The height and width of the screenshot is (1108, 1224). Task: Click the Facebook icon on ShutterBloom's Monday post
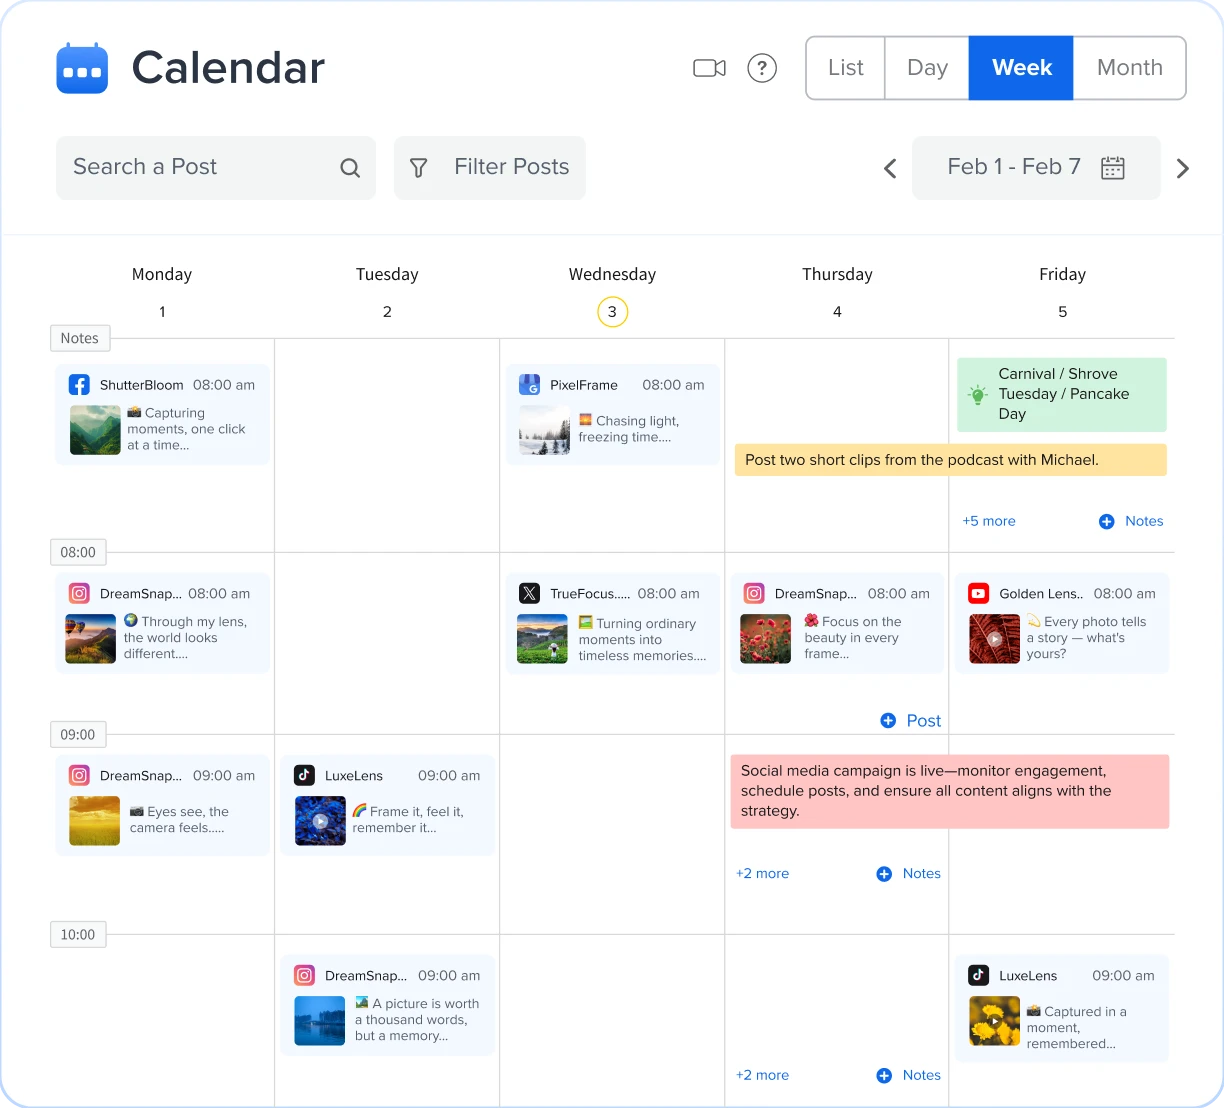(x=79, y=384)
